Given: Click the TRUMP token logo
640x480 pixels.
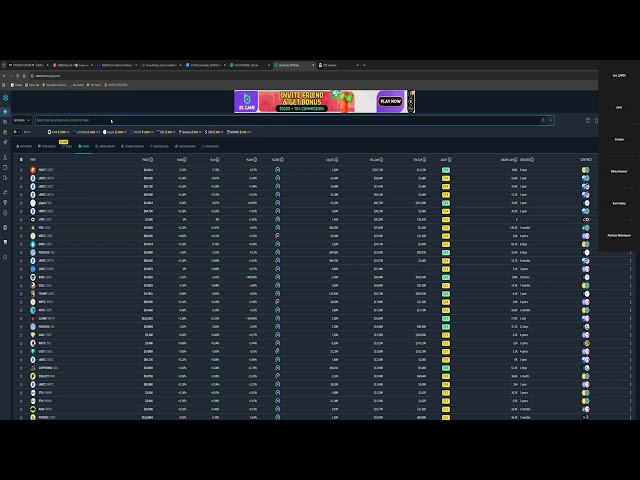Looking at the screenshot, I should pos(33,293).
